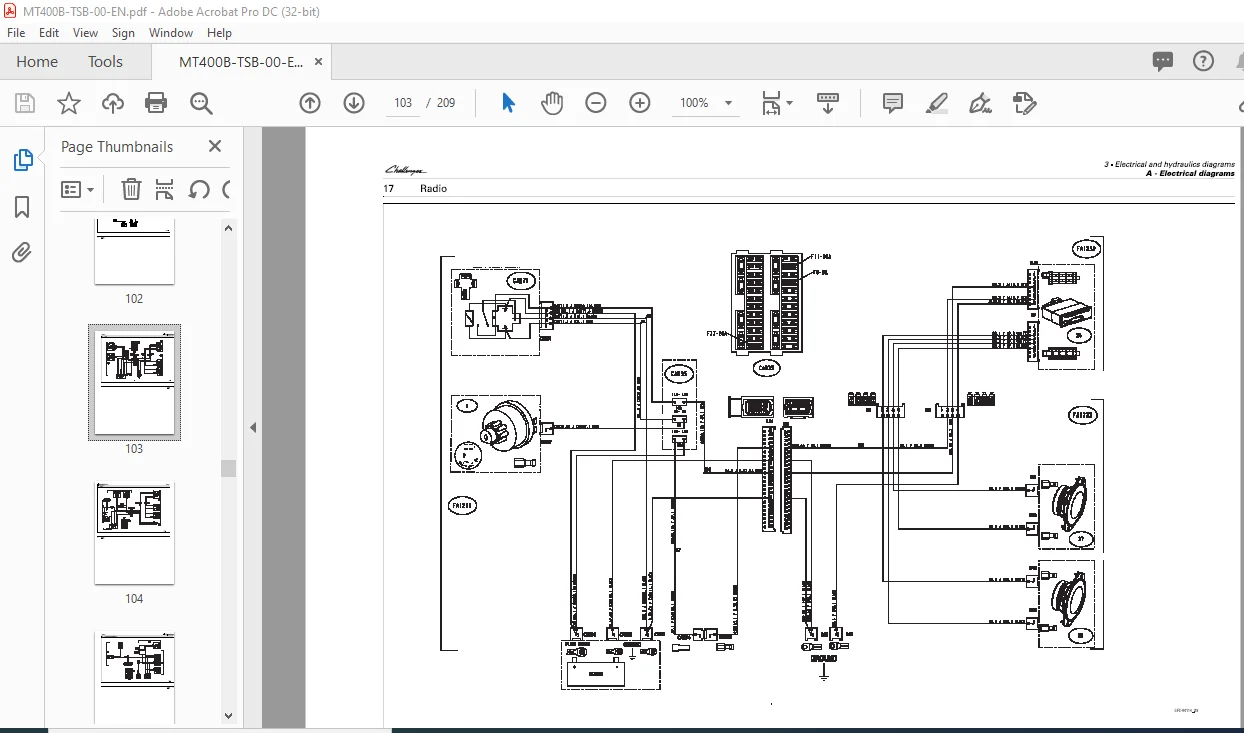
Task: Open the print pages icon in the thumbnails panel
Action: click(165, 189)
